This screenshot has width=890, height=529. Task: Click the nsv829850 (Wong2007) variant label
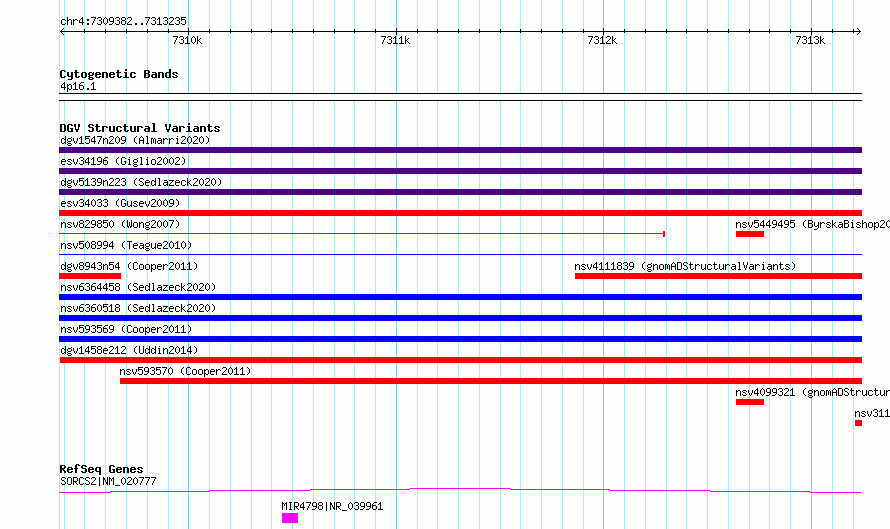(x=120, y=224)
